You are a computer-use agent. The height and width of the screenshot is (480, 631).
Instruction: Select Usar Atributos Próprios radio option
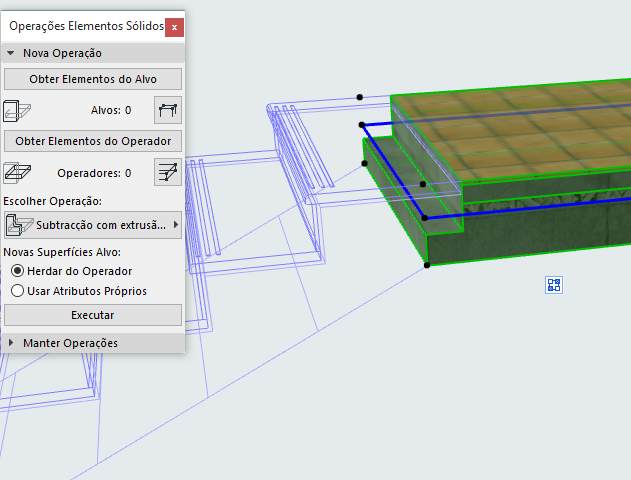point(17,291)
